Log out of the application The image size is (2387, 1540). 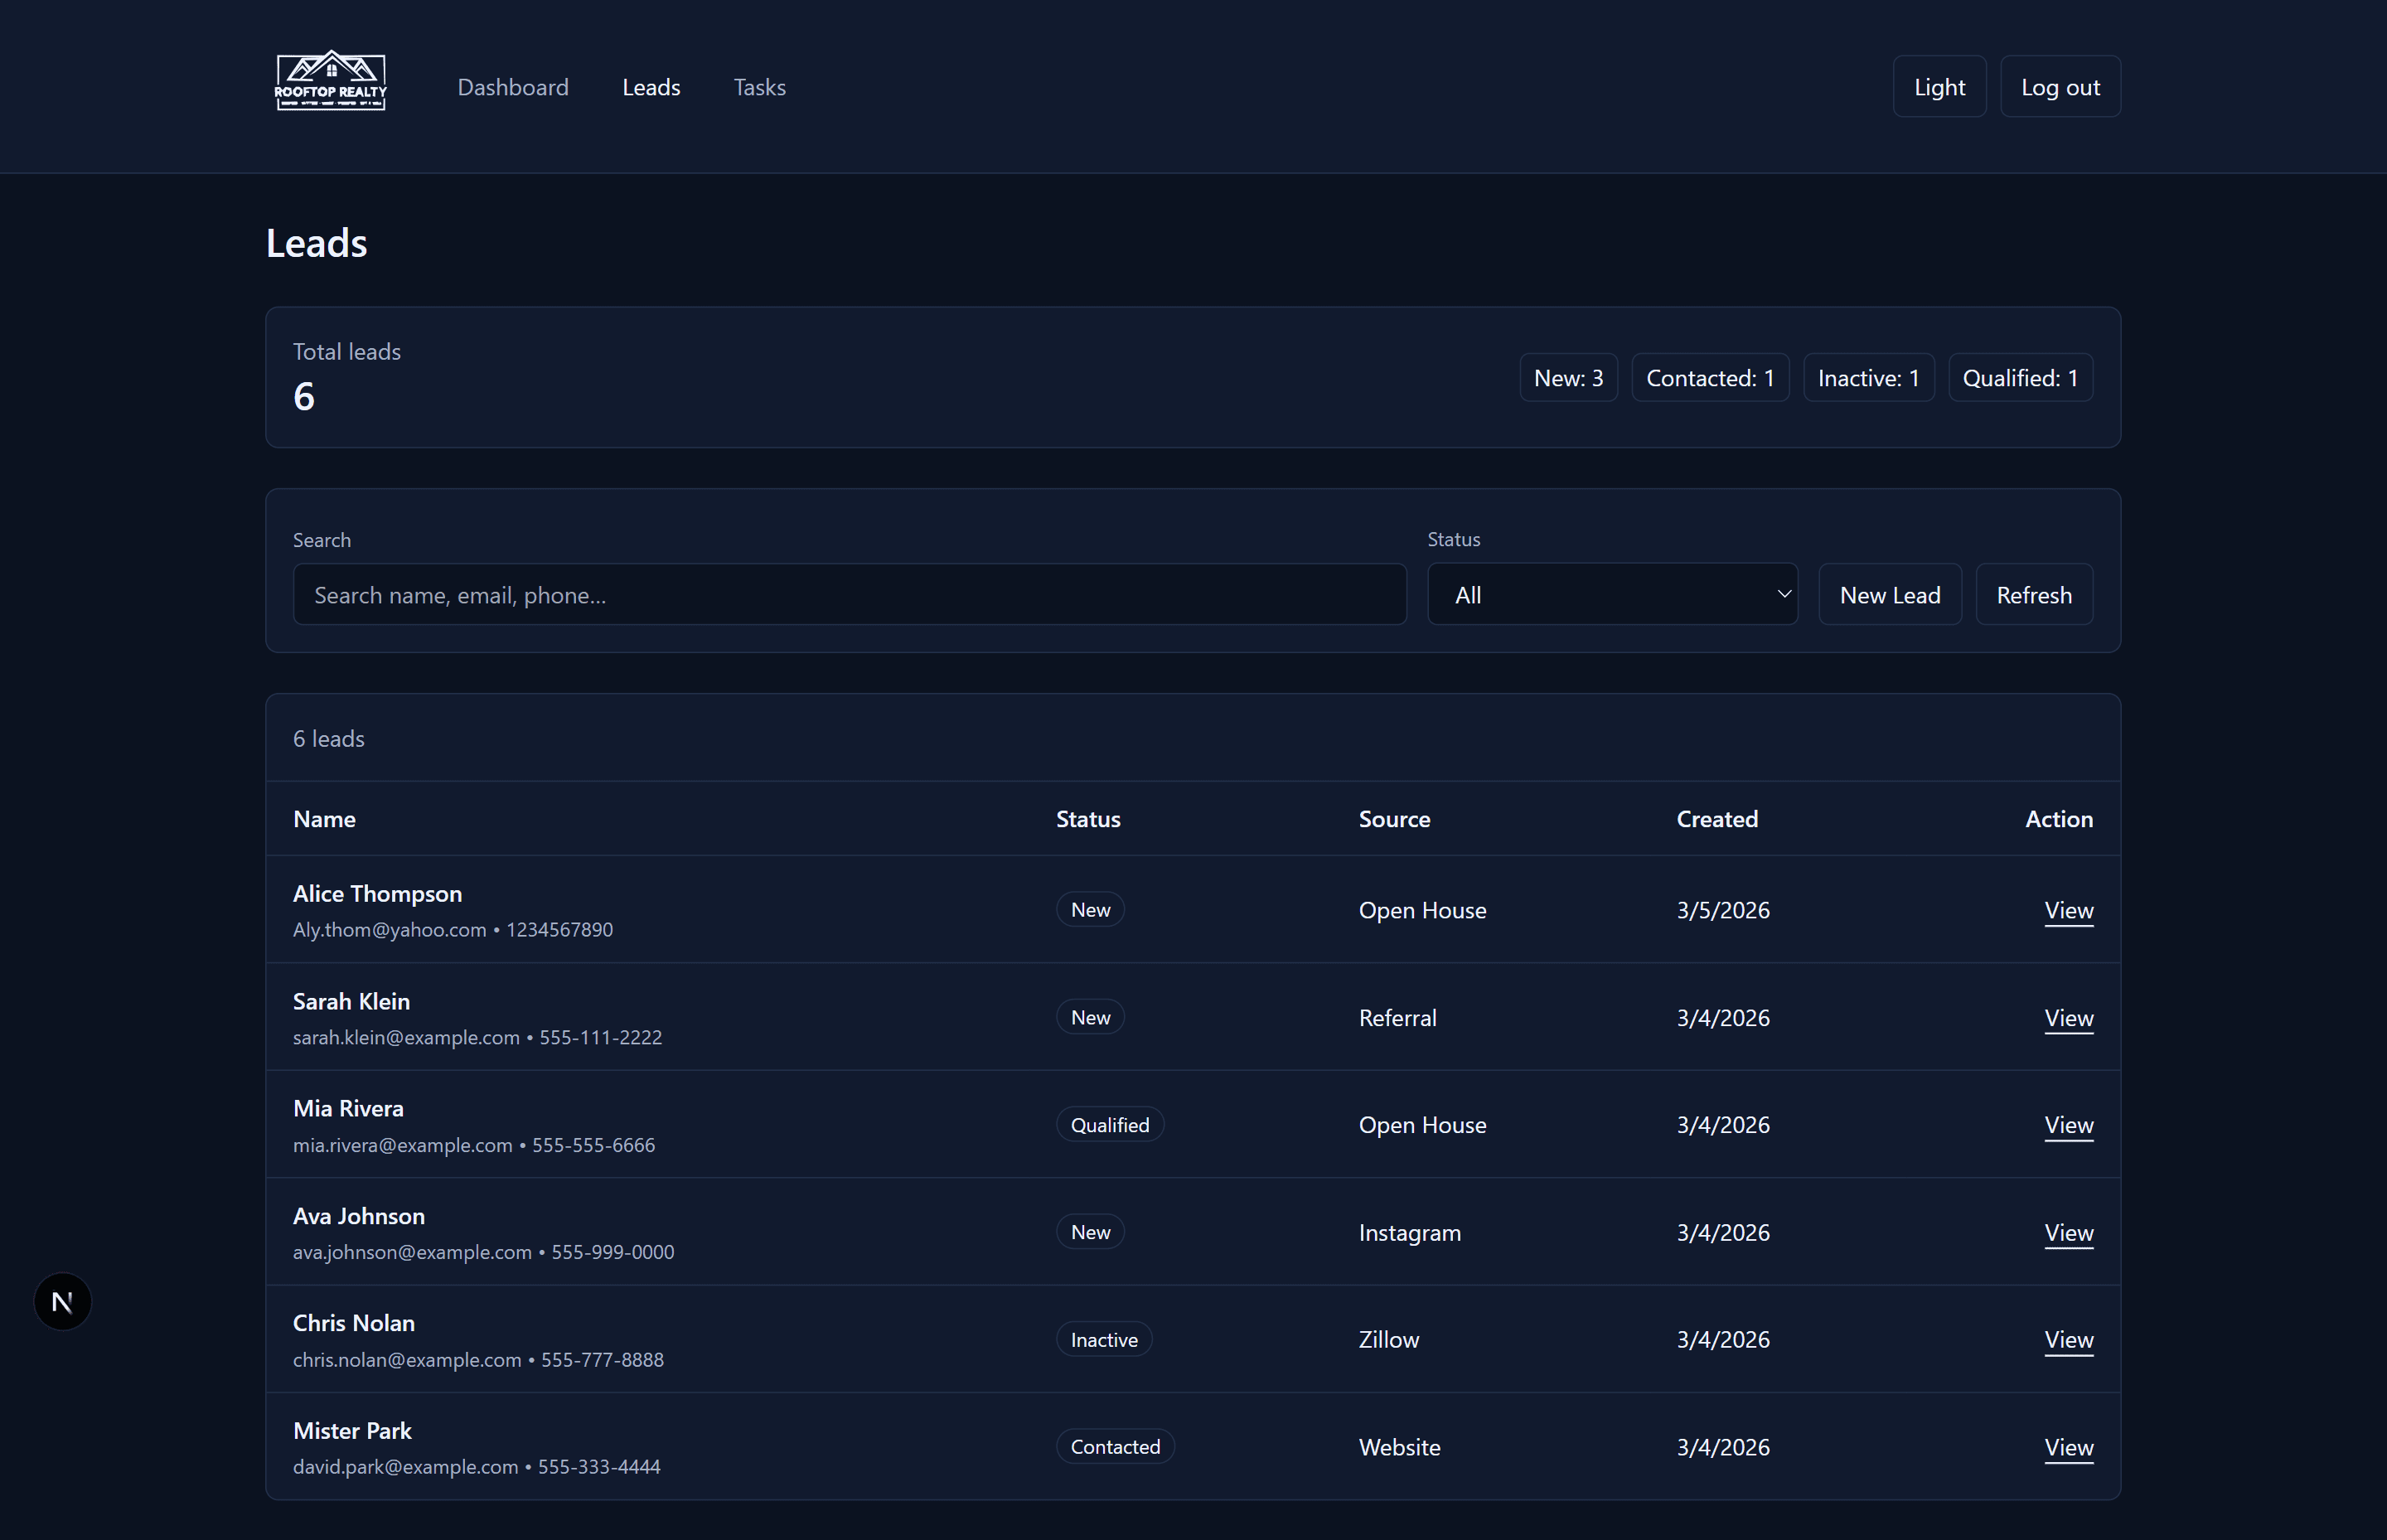coord(2059,86)
